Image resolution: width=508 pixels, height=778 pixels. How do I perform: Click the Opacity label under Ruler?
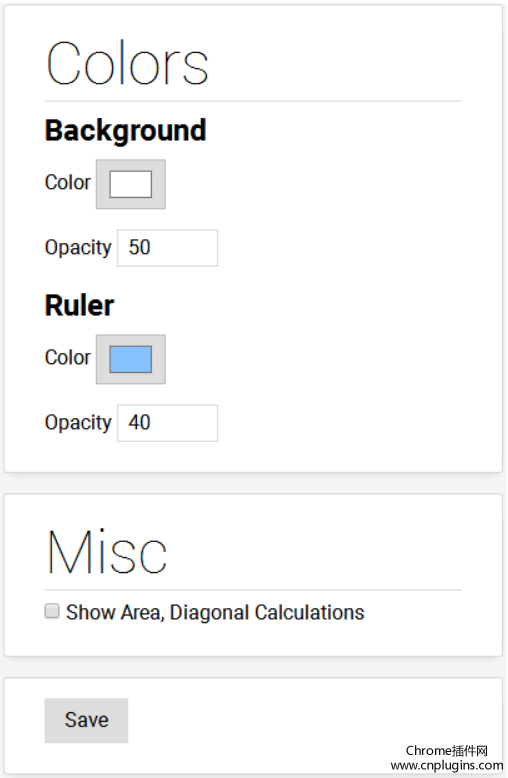(x=78, y=423)
